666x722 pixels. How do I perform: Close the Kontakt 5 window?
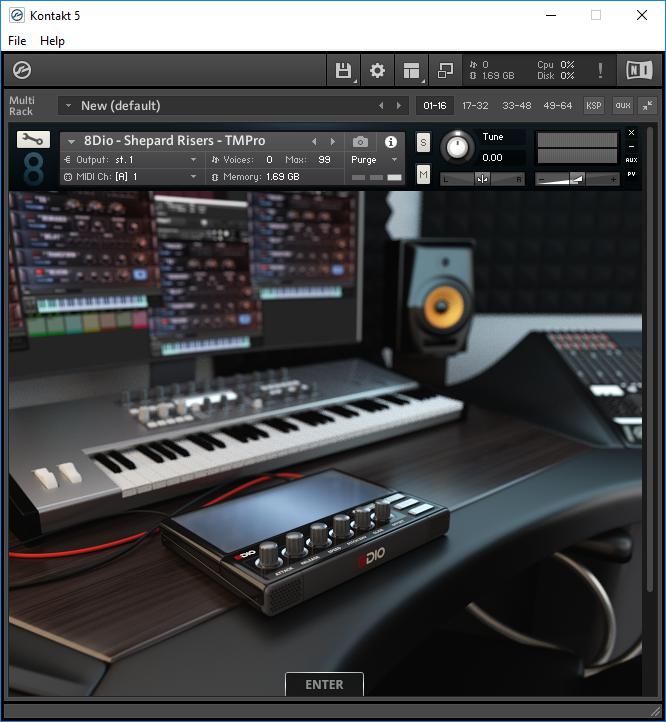coord(642,15)
